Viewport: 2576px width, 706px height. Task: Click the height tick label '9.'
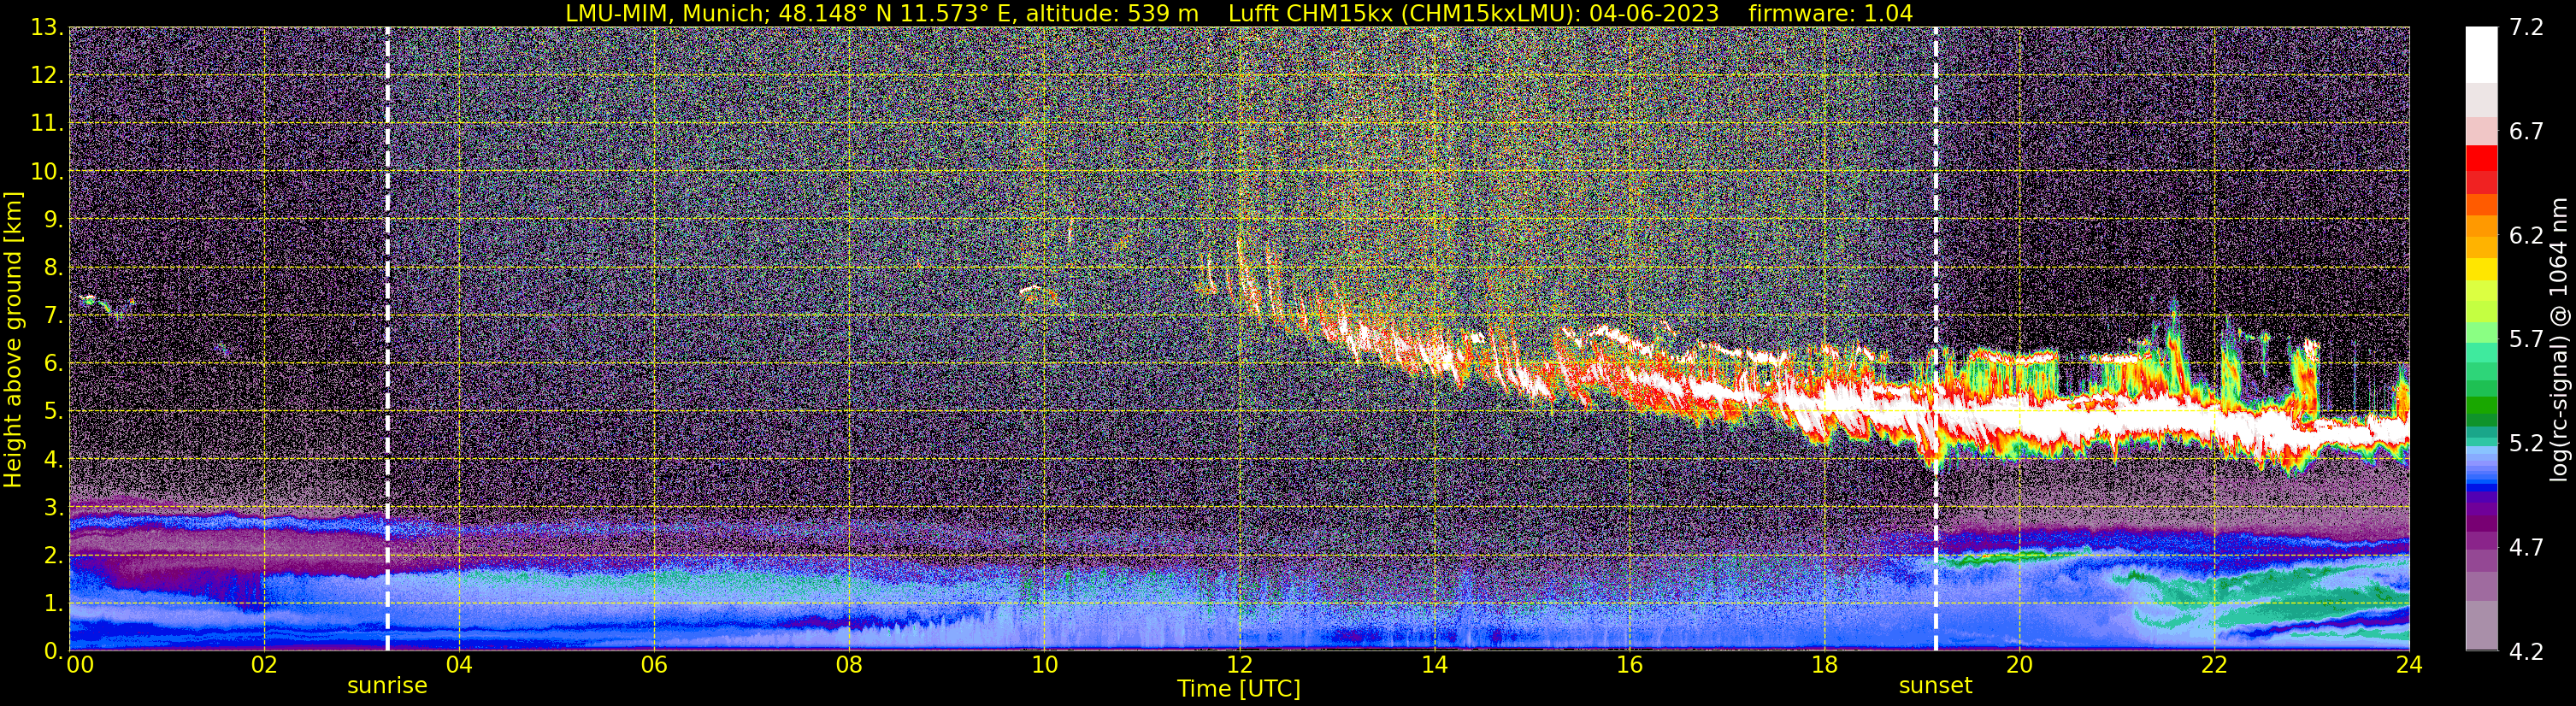pos(52,220)
